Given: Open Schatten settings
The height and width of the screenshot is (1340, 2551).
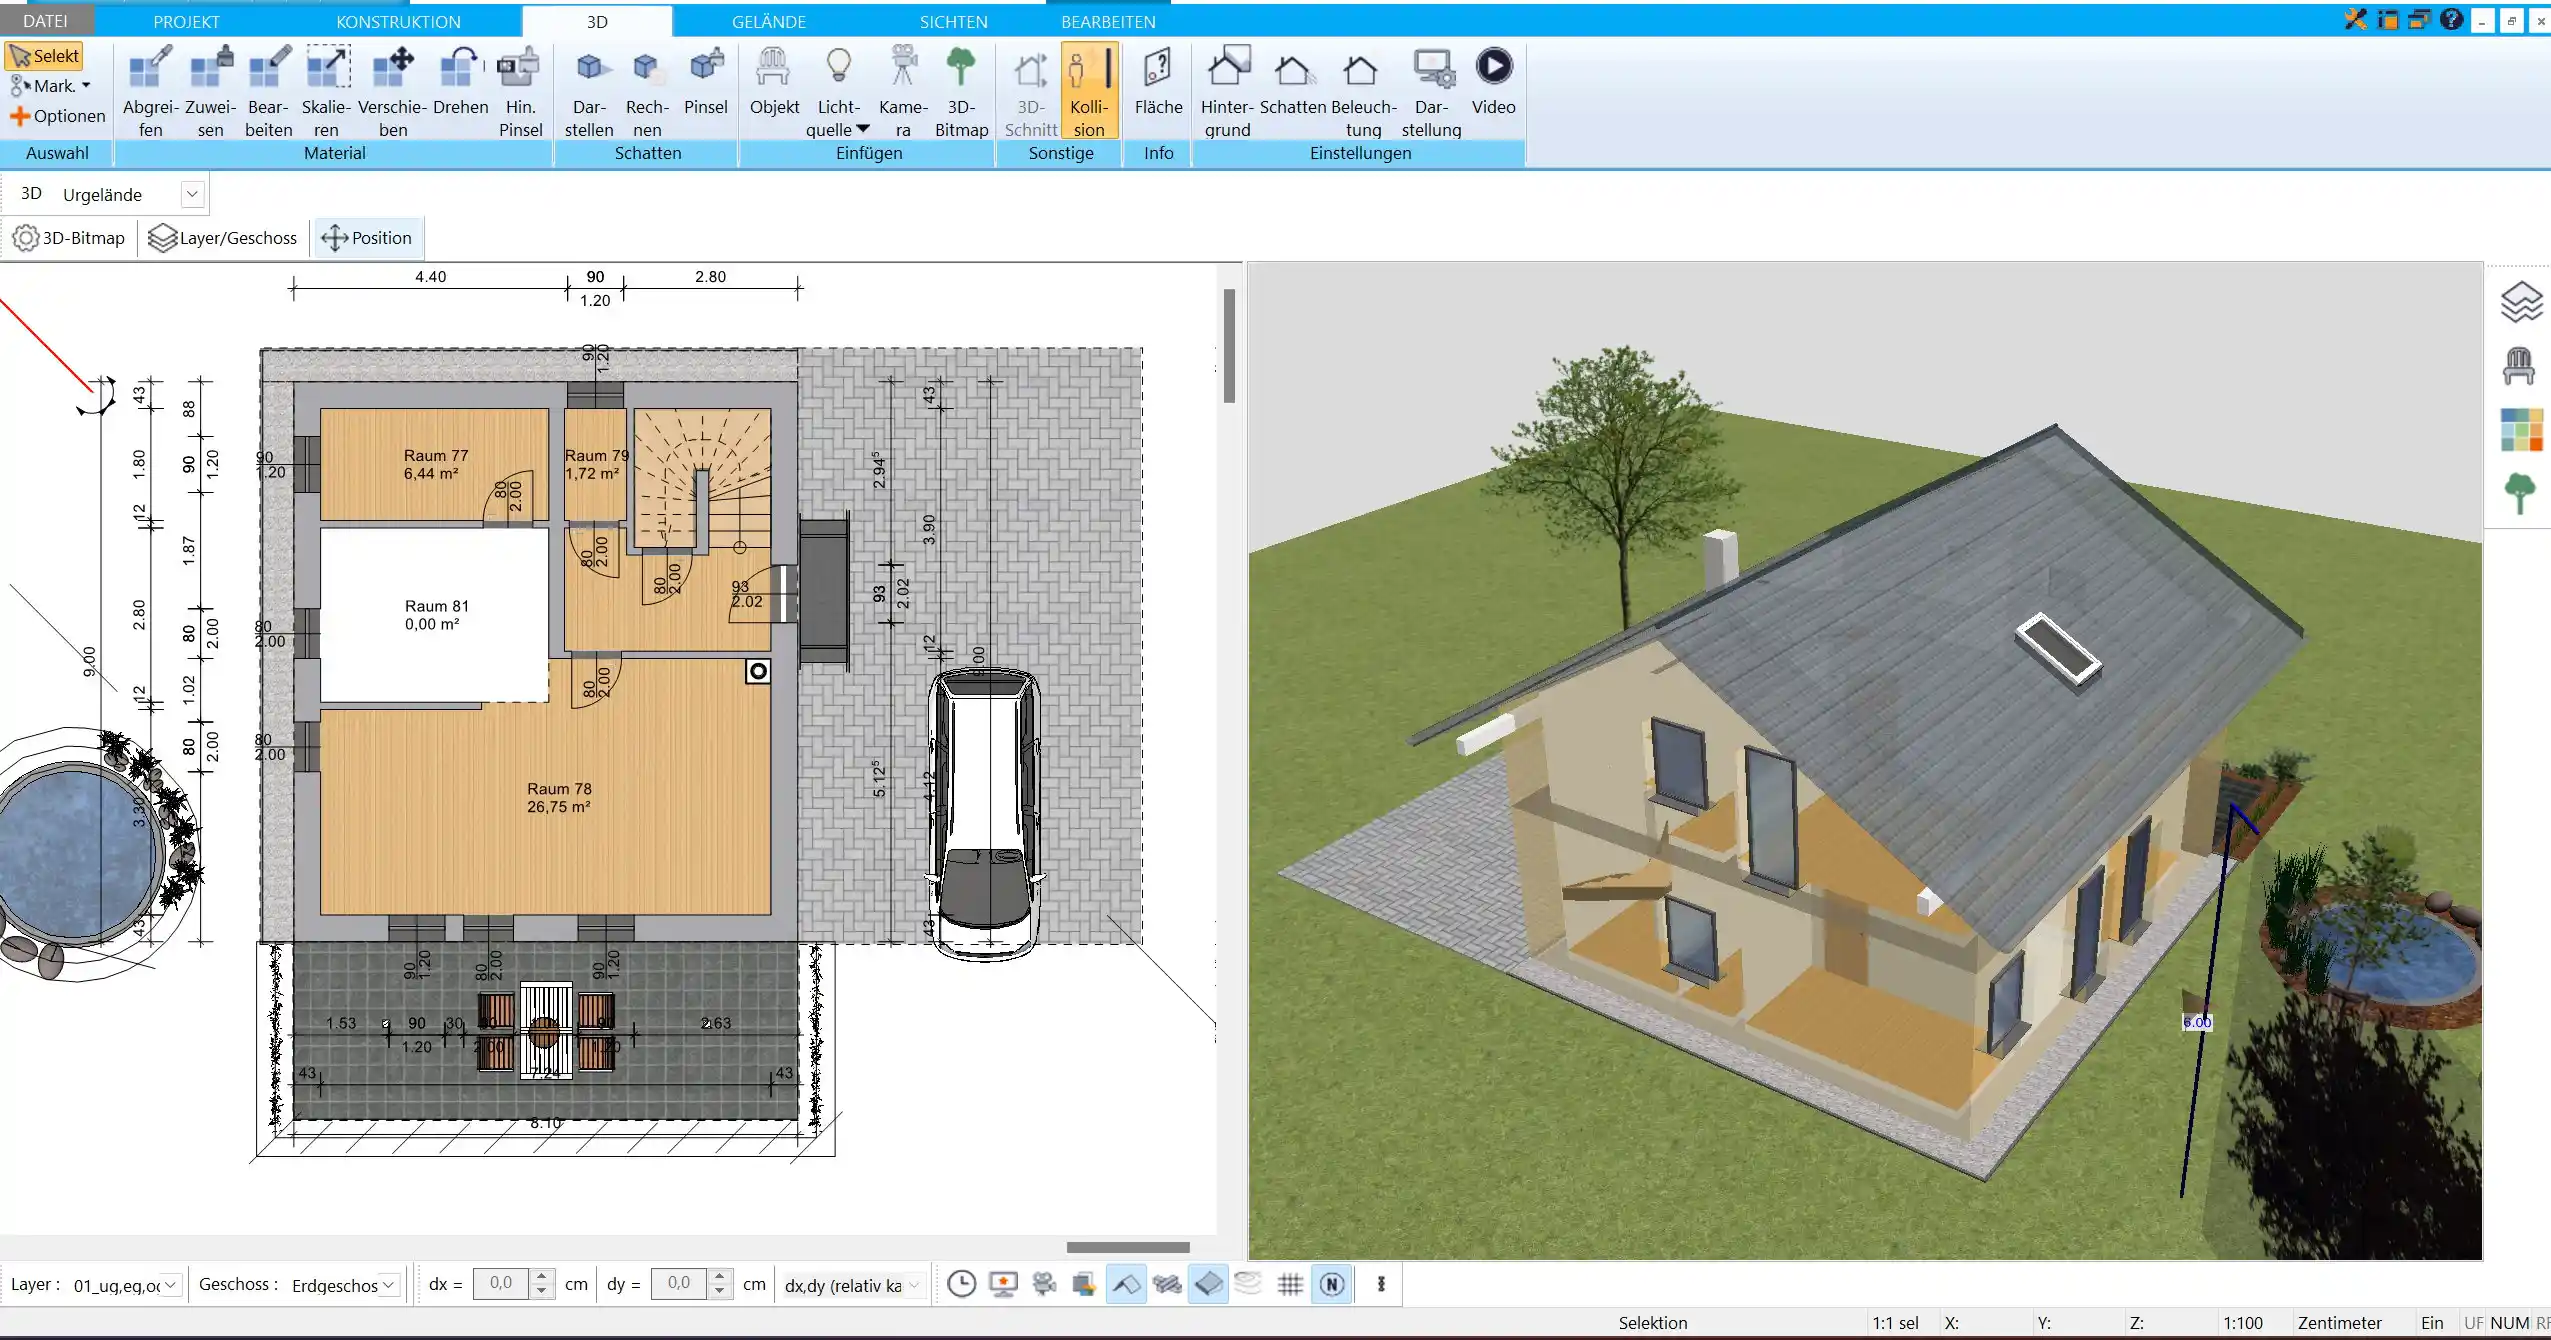Looking at the screenshot, I should click(1292, 82).
